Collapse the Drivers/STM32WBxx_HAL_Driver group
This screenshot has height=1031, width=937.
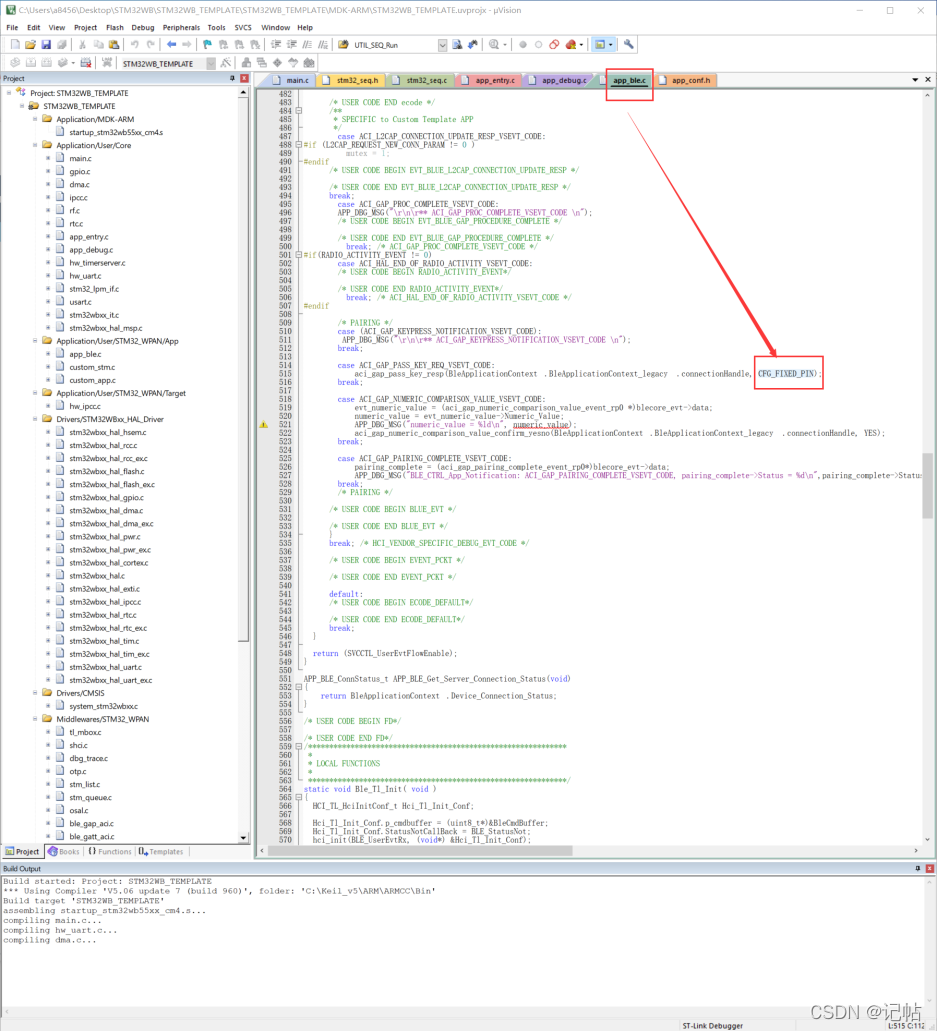[x=35, y=419]
